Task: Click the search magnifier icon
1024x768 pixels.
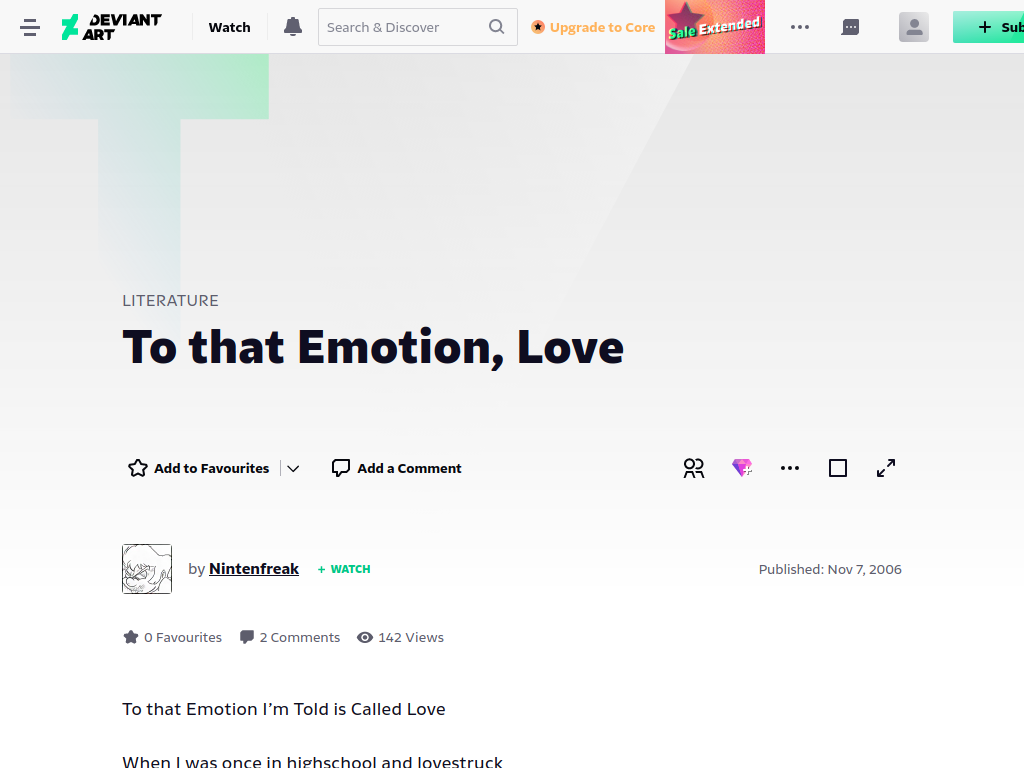Action: (496, 27)
